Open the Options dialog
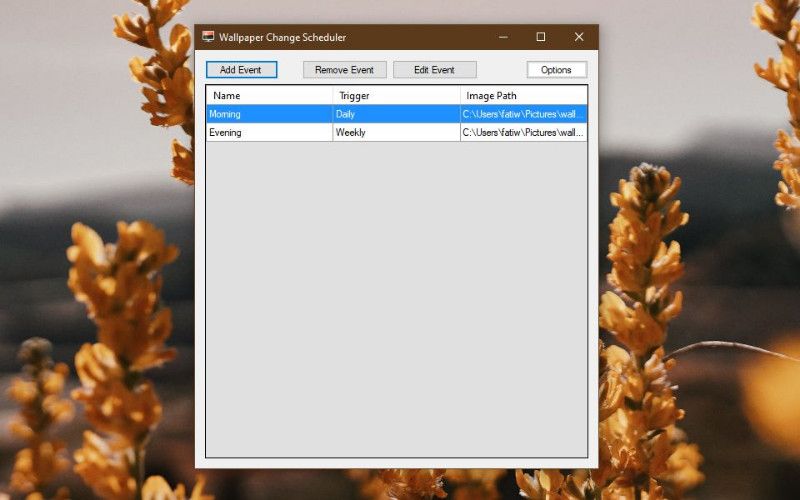The height and width of the screenshot is (500, 800). pos(556,70)
